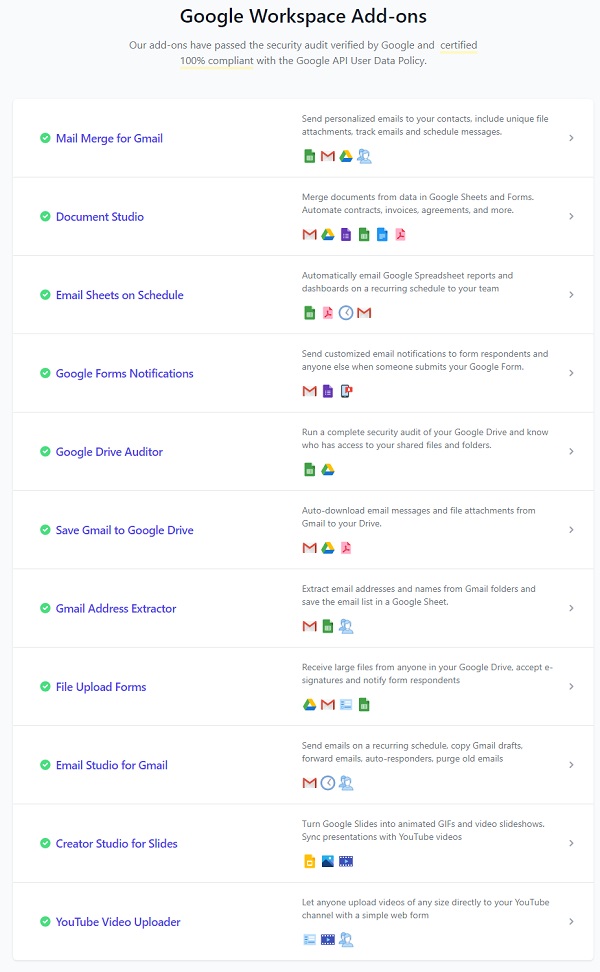Screen dimensions: 600x972
Task: Click the Gmail icon under Email Studio for Gmail
Action: (x=309, y=783)
